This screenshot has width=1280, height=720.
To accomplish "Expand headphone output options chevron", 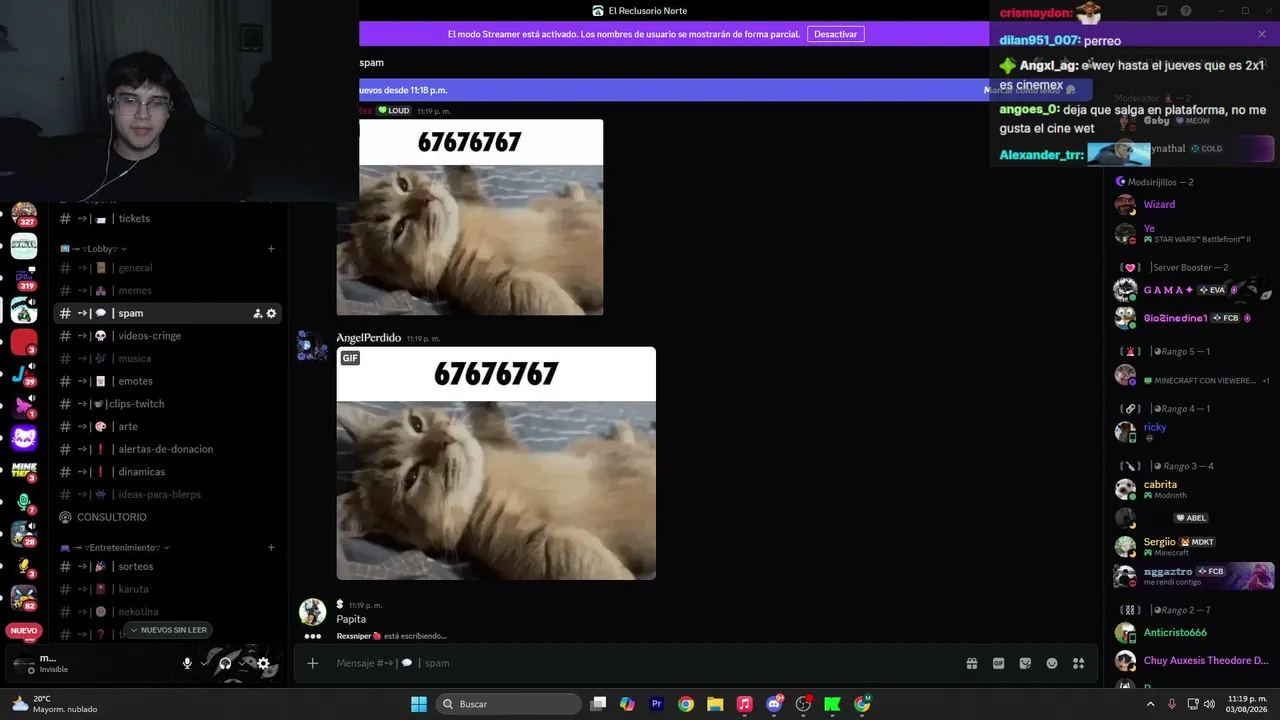I will point(243,663).
